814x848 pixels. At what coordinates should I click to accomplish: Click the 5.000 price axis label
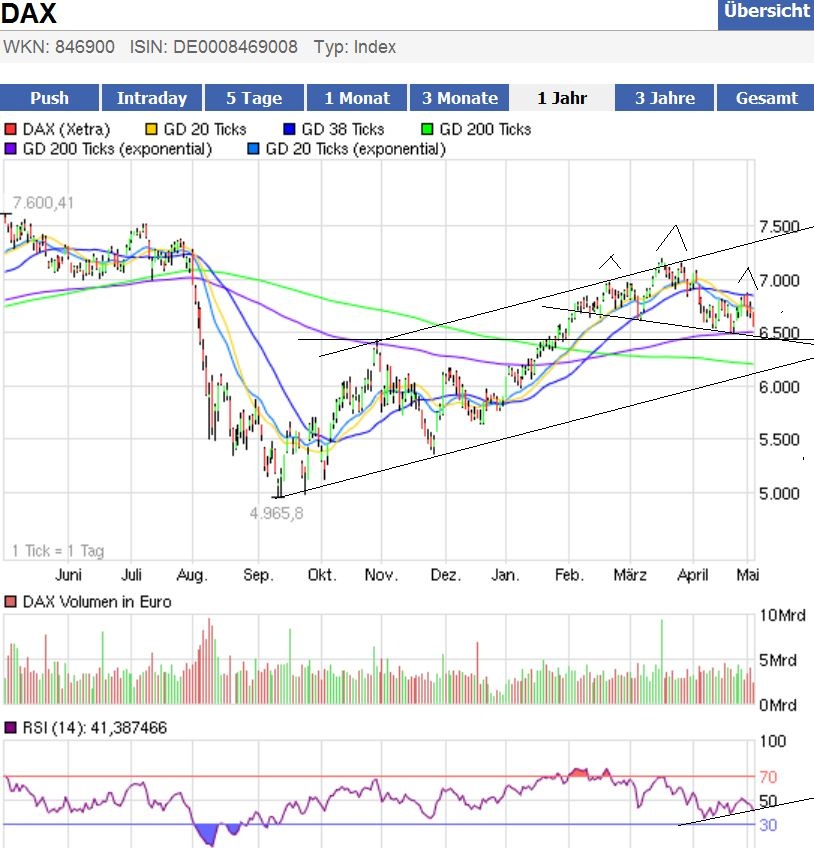[x=779, y=494]
